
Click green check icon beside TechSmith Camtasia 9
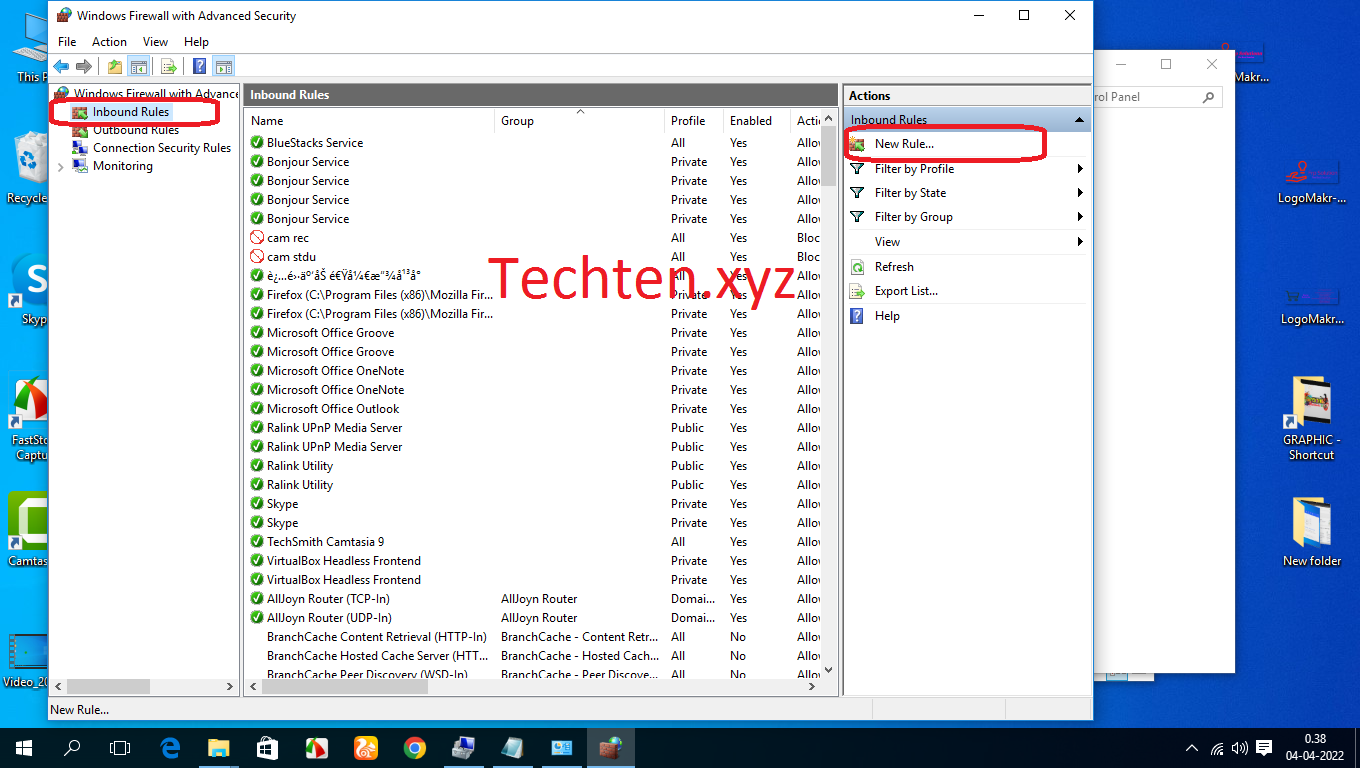257,542
